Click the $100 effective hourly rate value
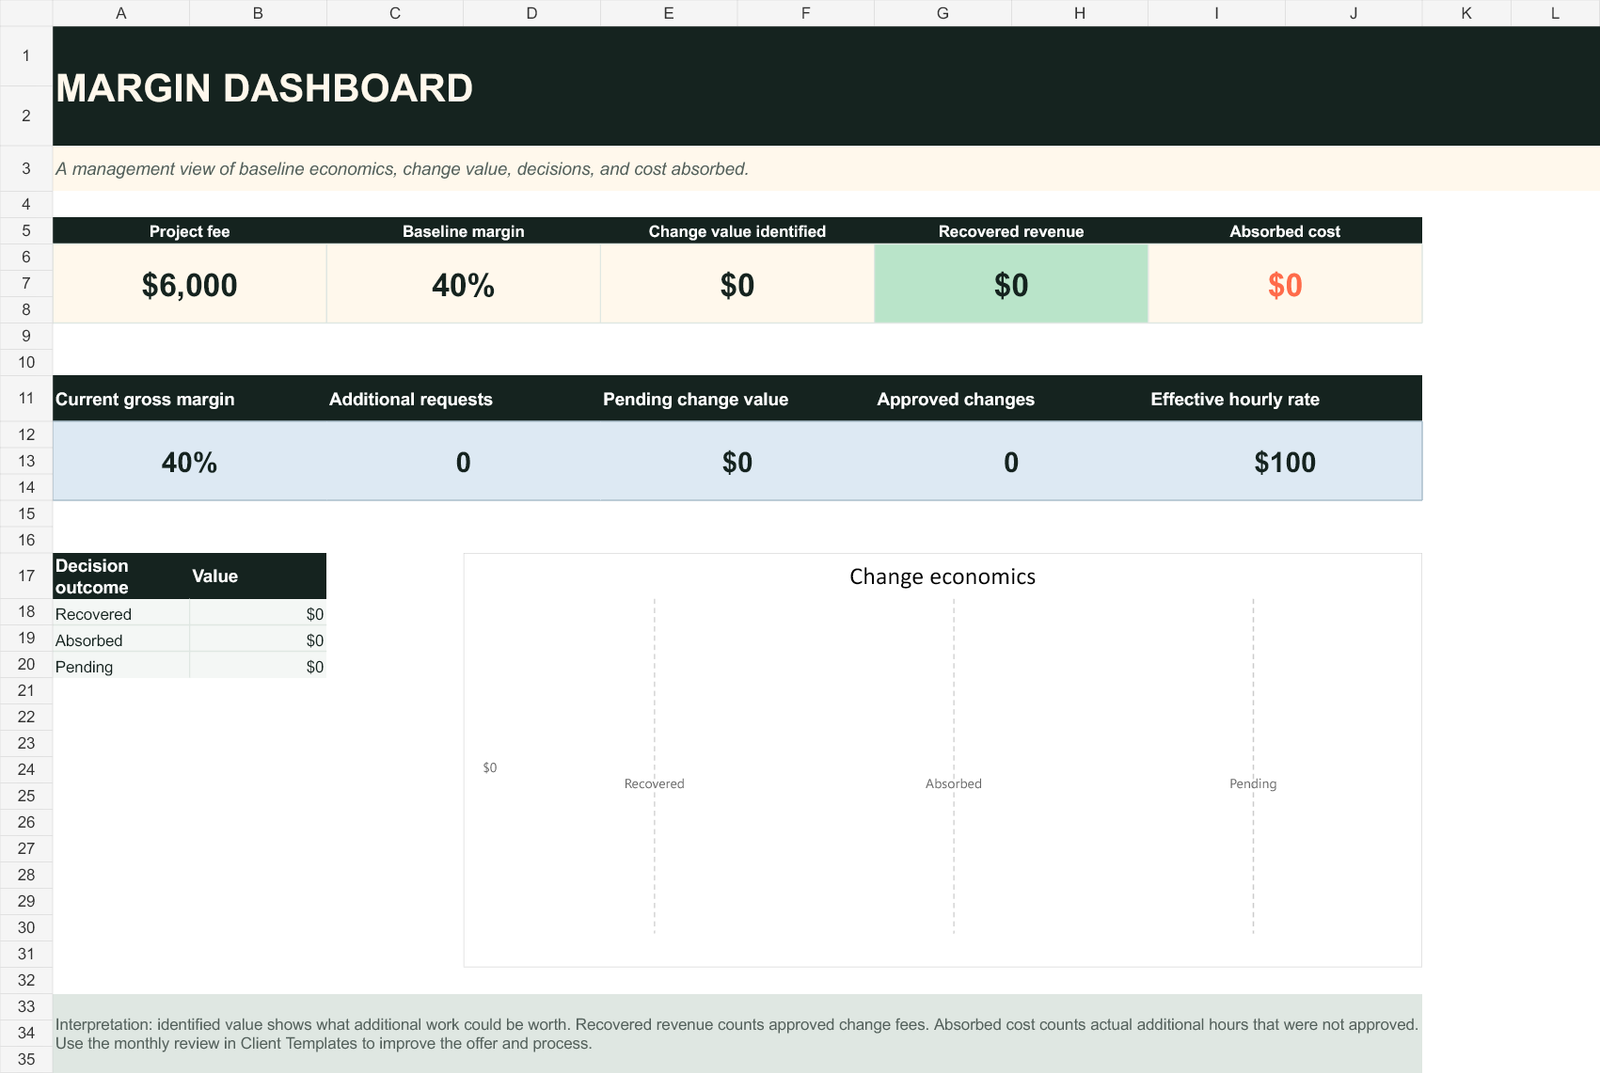The width and height of the screenshot is (1600, 1073). coord(1285,462)
